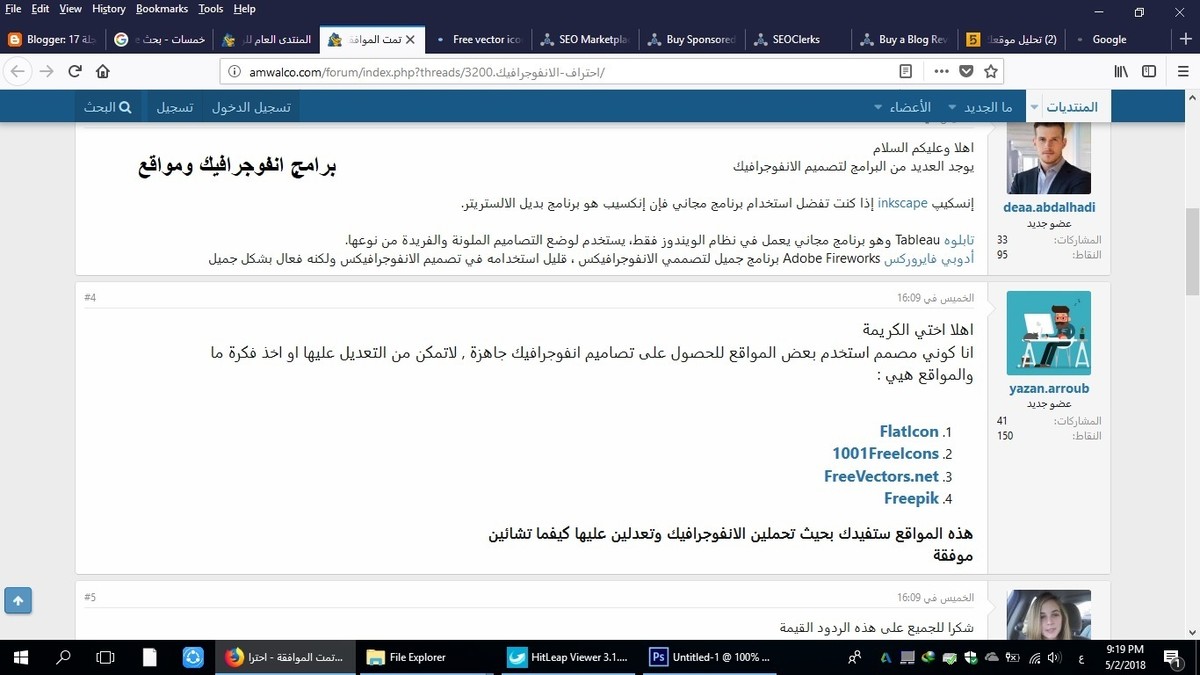Switch to the Blogger tab
The image size is (1200, 675).
53,40
